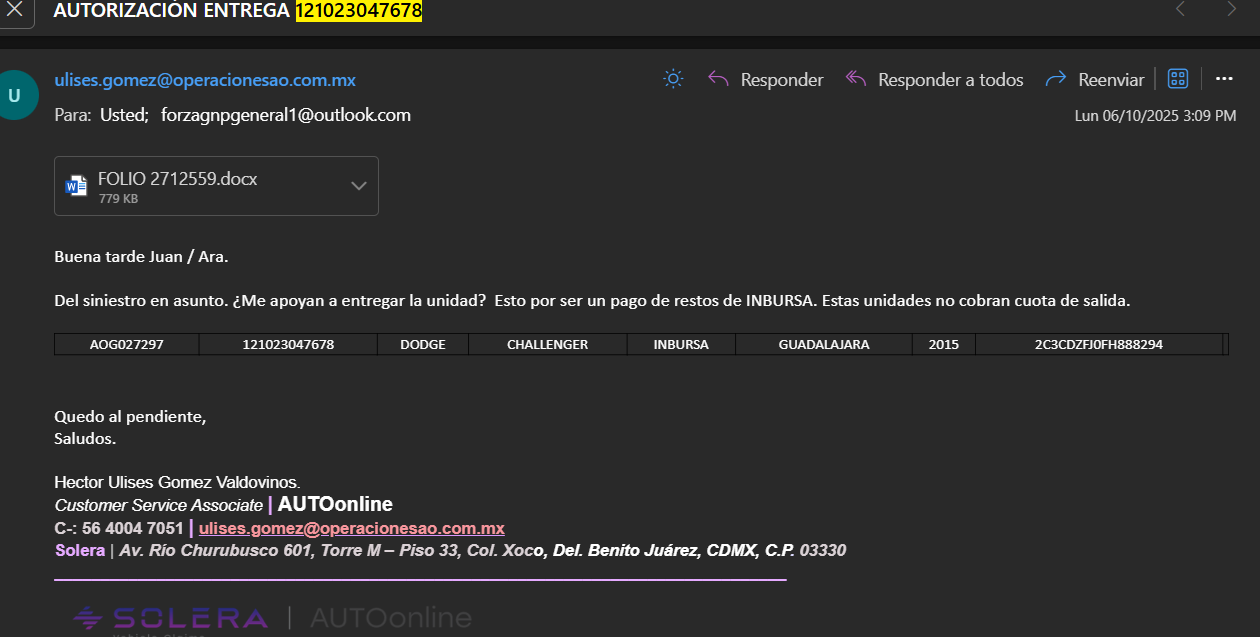This screenshot has width=1260, height=637.
Task: Click the FOLIO 2712559.docx file name
Action: (178, 179)
